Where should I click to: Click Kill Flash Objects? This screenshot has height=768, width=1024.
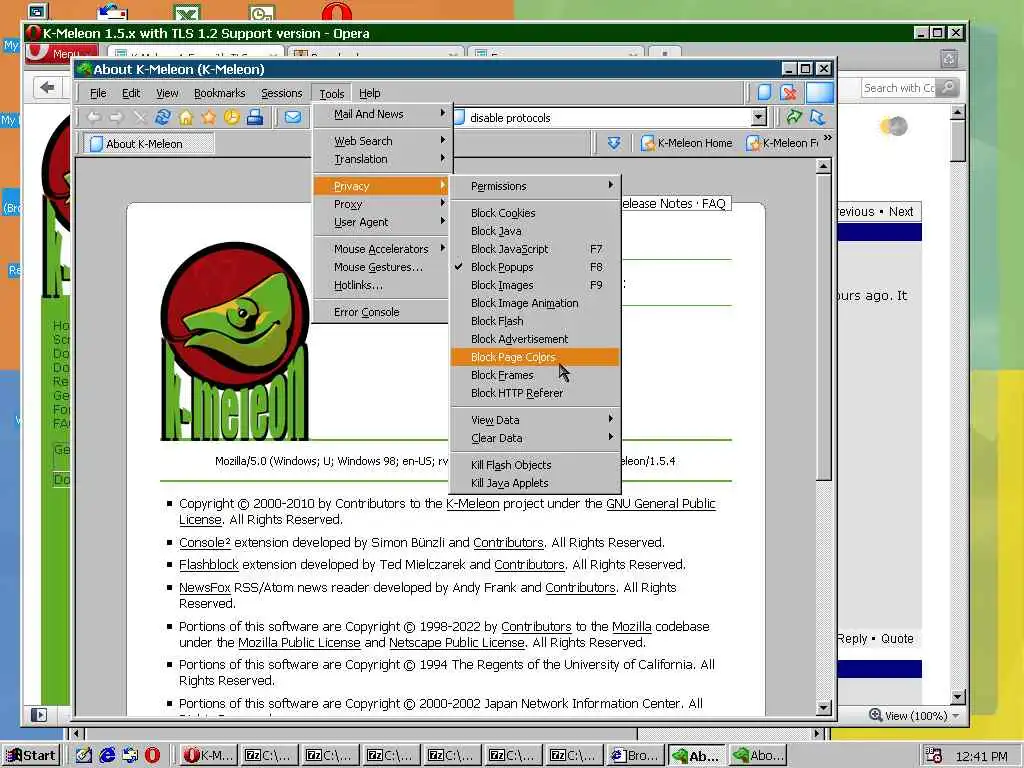535,465
